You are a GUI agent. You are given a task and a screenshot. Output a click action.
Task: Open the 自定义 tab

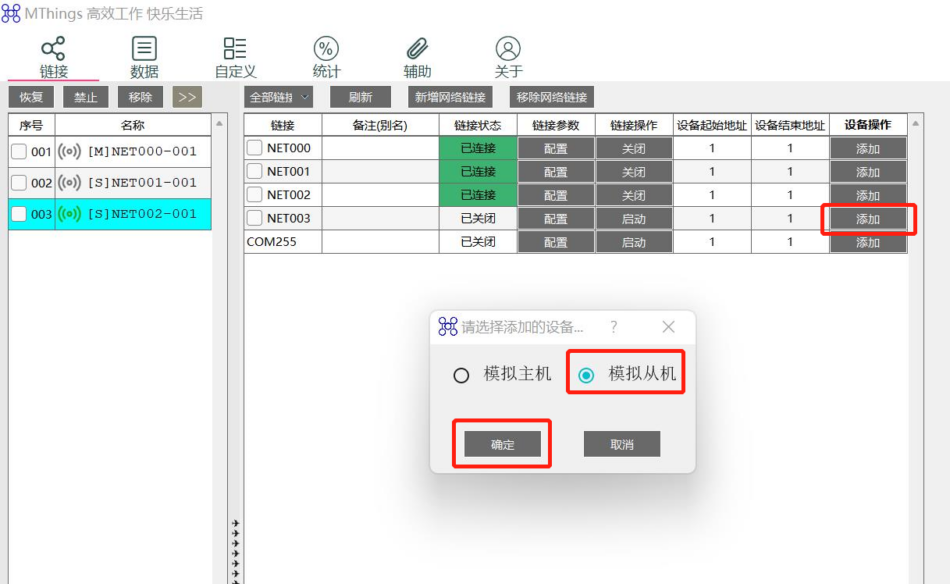pyautogui.click(x=236, y=58)
